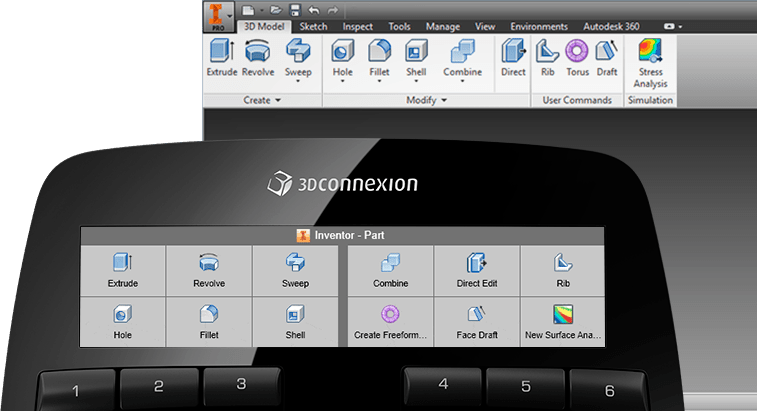757x411 pixels.
Task: Push hardware key 5
Action: 525,387
